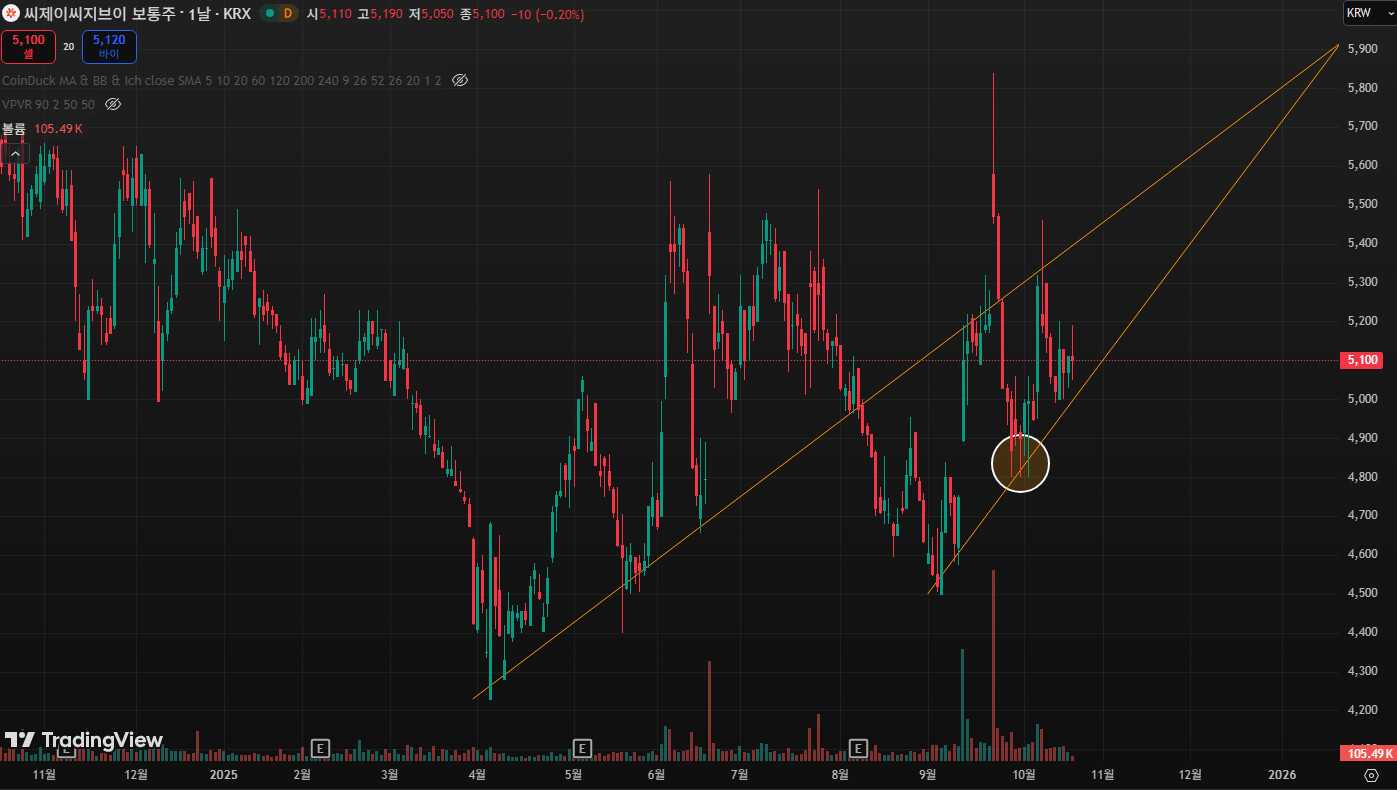Click the 5,500 price scale label
This screenshot has height=790, width=1397.
[1363, 204]
